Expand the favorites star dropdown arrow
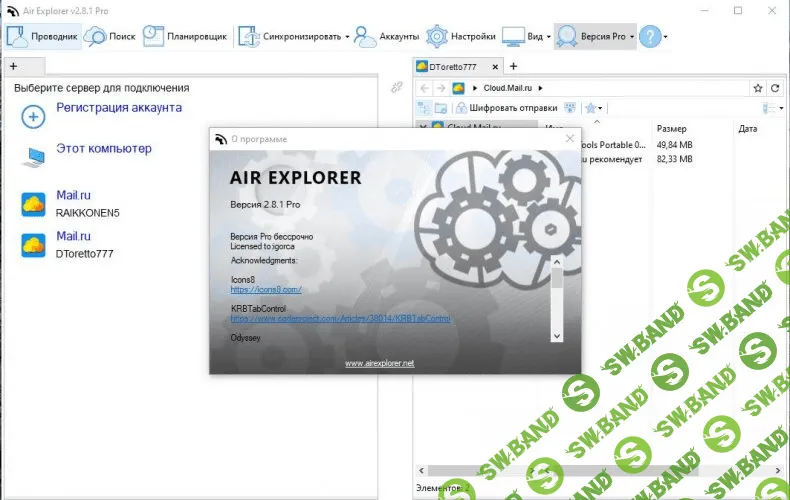The width and height of the screenshot is (790, 500). [x=600, y=108]
